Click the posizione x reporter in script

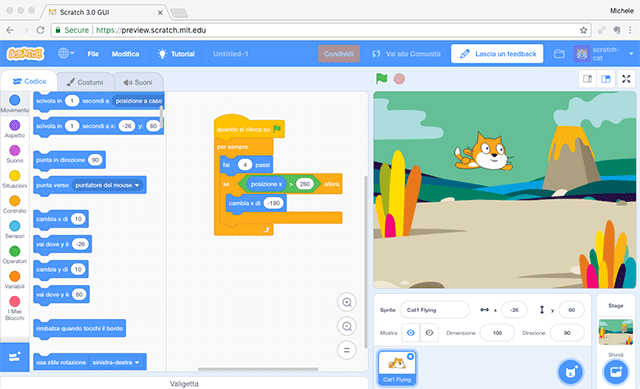coord(266,184)
